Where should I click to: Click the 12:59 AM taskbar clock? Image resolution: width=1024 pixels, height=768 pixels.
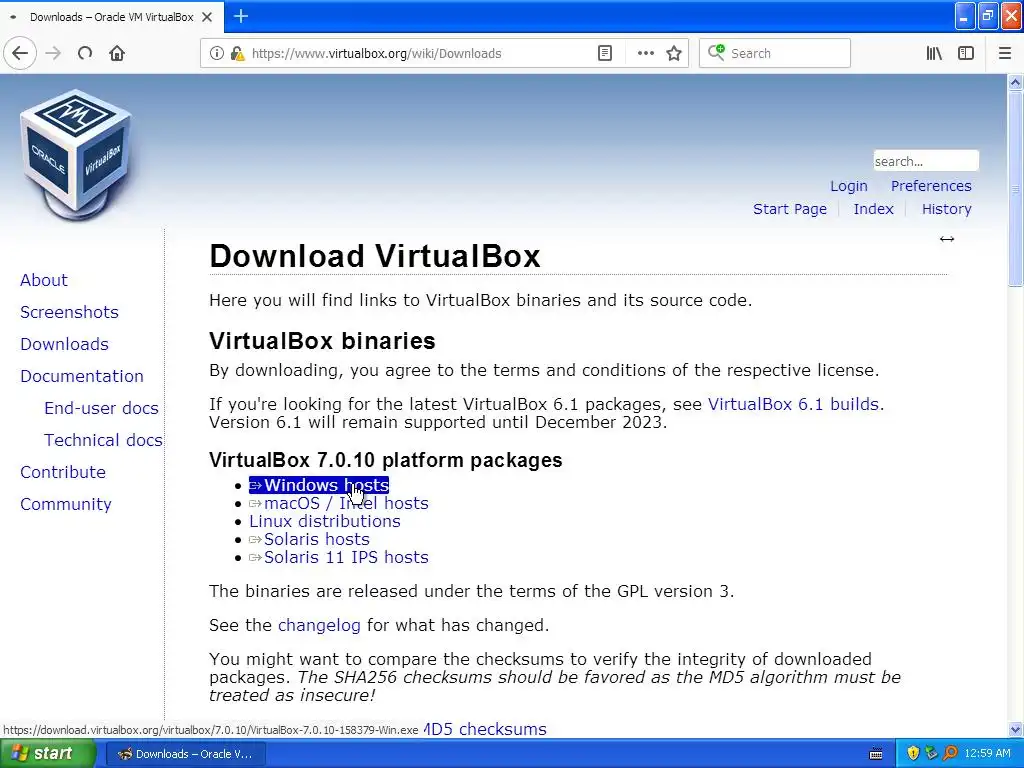tap(987, 754)
